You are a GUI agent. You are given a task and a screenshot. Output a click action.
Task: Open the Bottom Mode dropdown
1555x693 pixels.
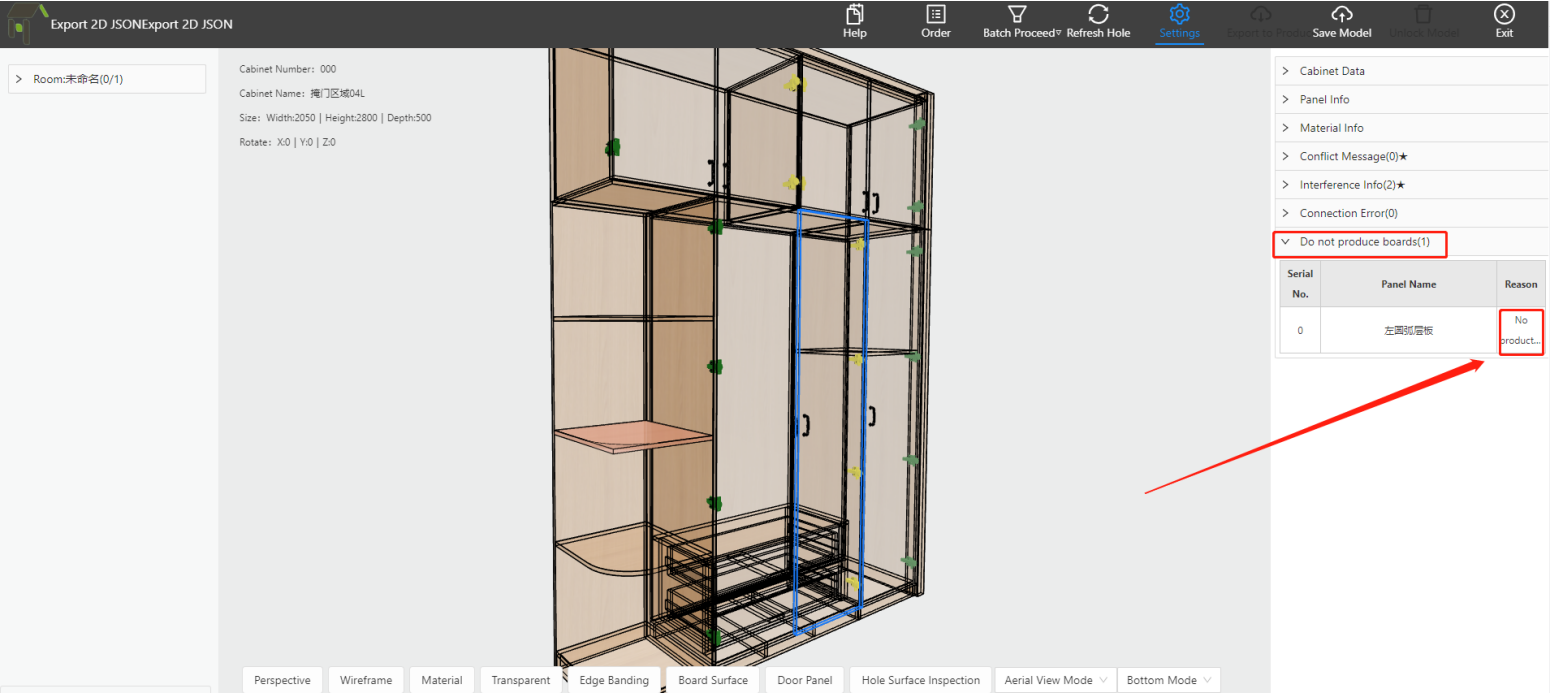[x=1169, y=680]
